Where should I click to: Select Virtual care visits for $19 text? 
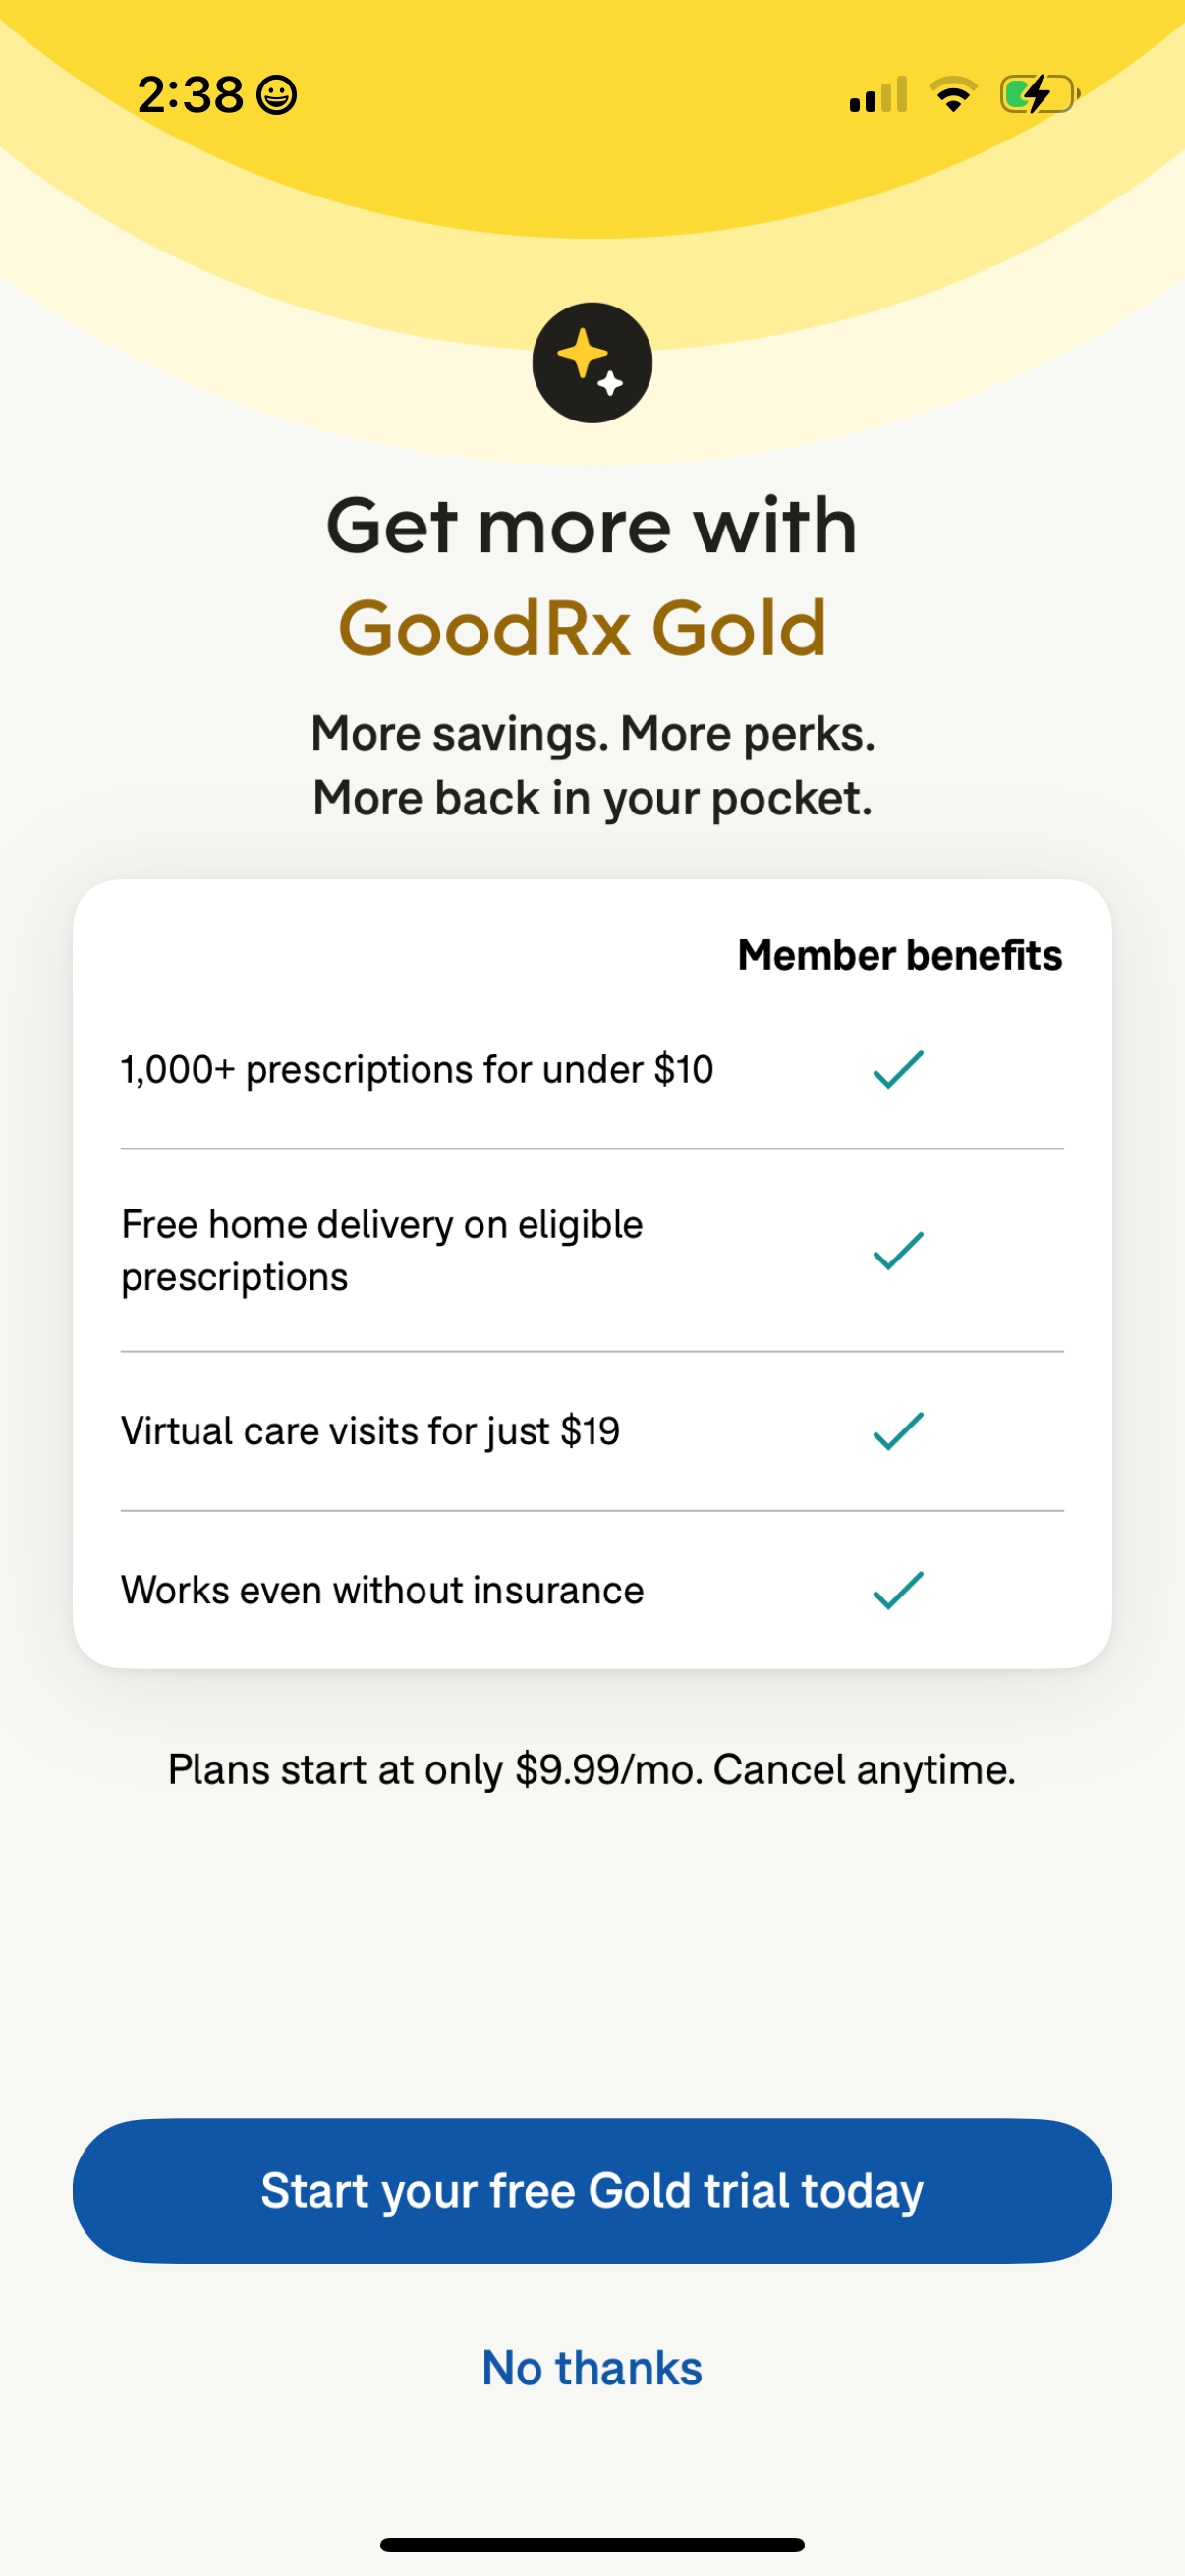(370, 1431)
